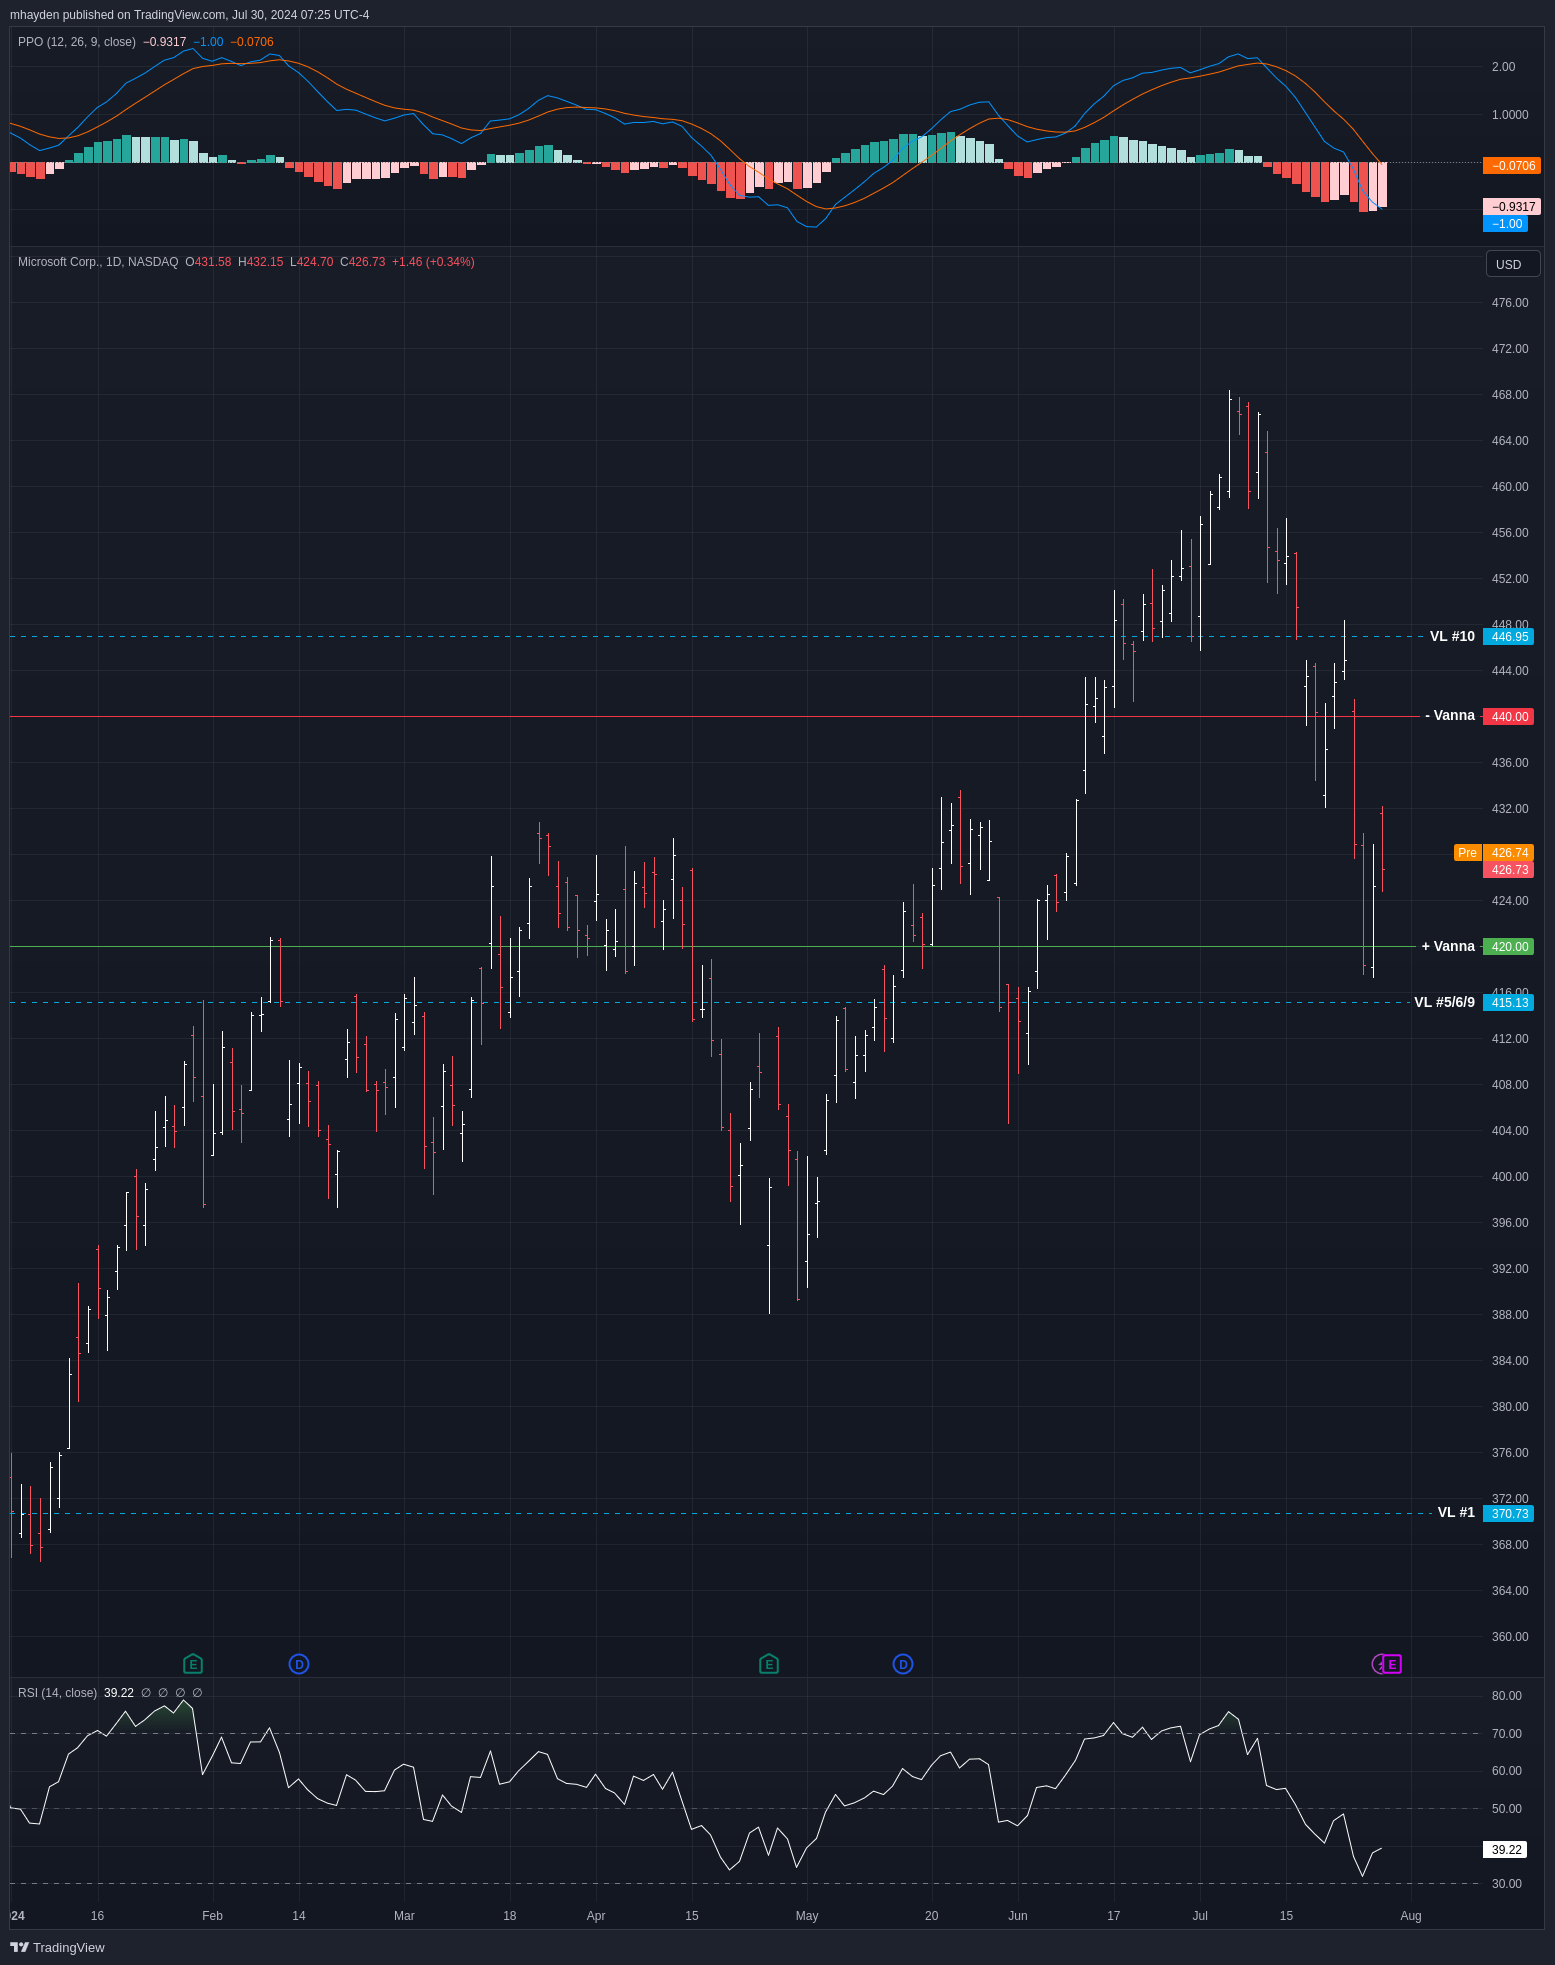Click the orange Pre pre-market badge
This screenshot has height=1965, width=1555.
[x=1467, y=853]
